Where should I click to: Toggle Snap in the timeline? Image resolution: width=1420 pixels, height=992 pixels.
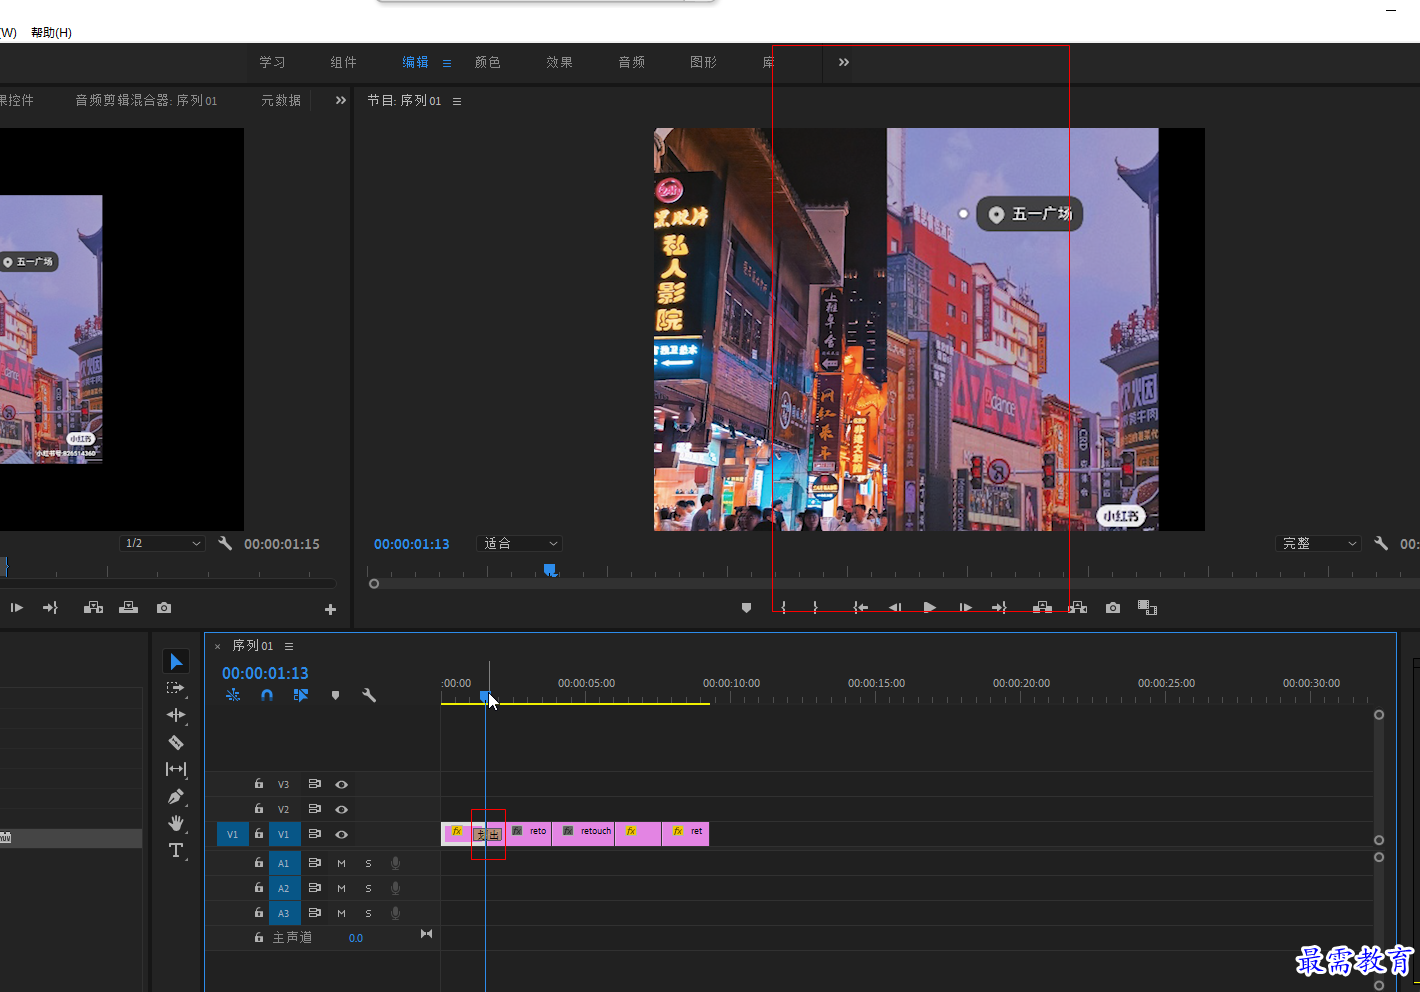pyautogui.click(x=267, y=695)
